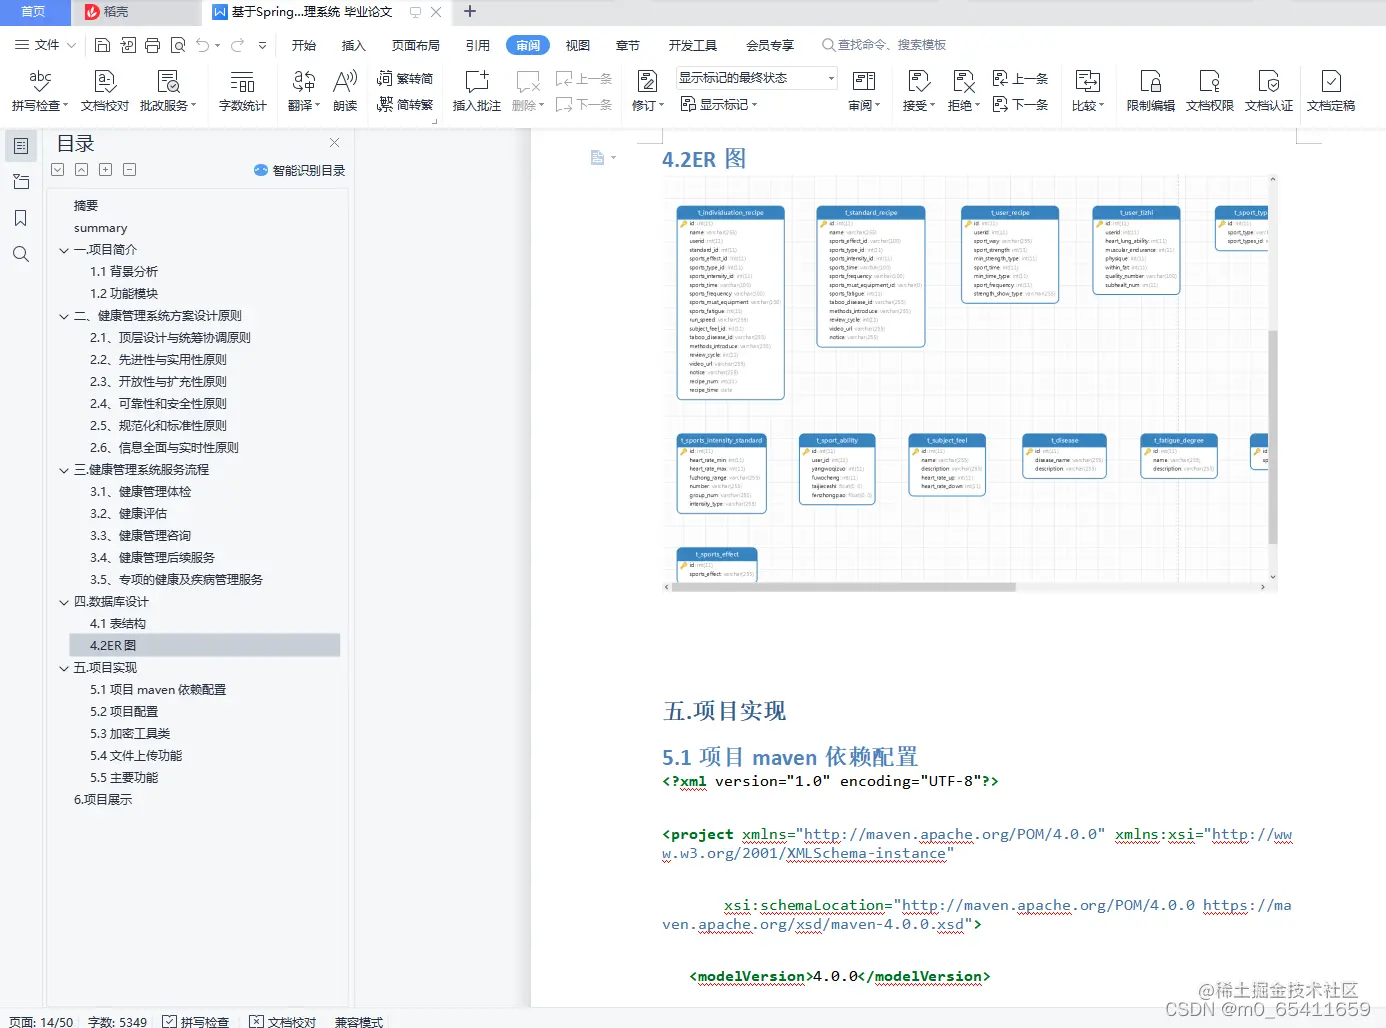Viewport: 1386px width, 1028px height.
Task: Open the 文件 menu dropdown
Action: pos(45,45)
